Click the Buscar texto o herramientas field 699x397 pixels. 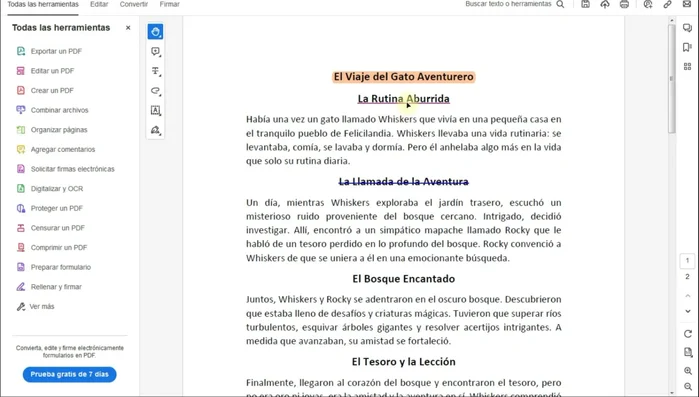(x=508, y=4)
